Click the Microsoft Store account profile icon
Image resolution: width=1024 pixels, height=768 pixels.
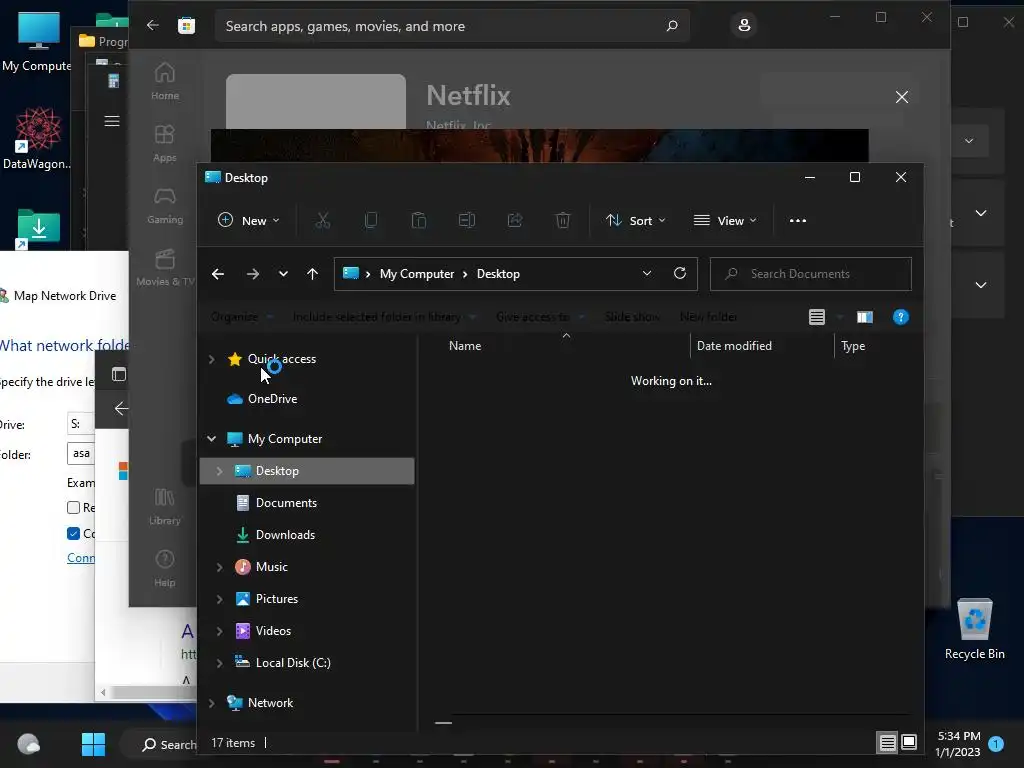tap(744, 25)
